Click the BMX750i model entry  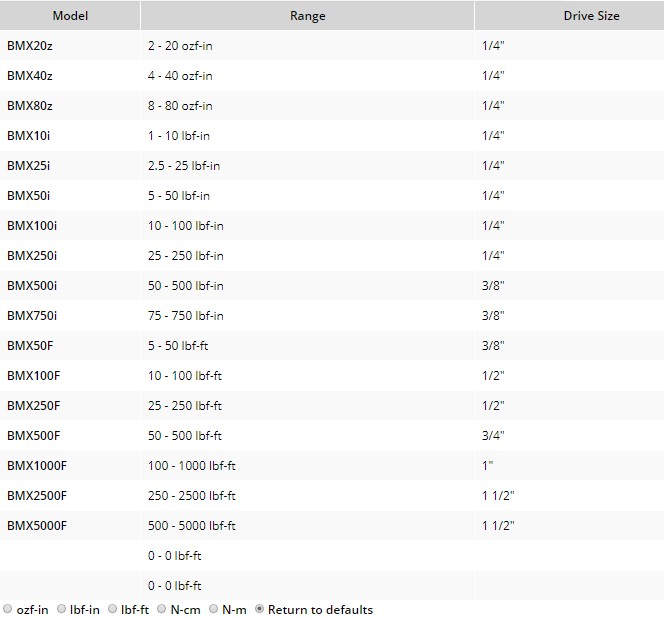point(32,316)
